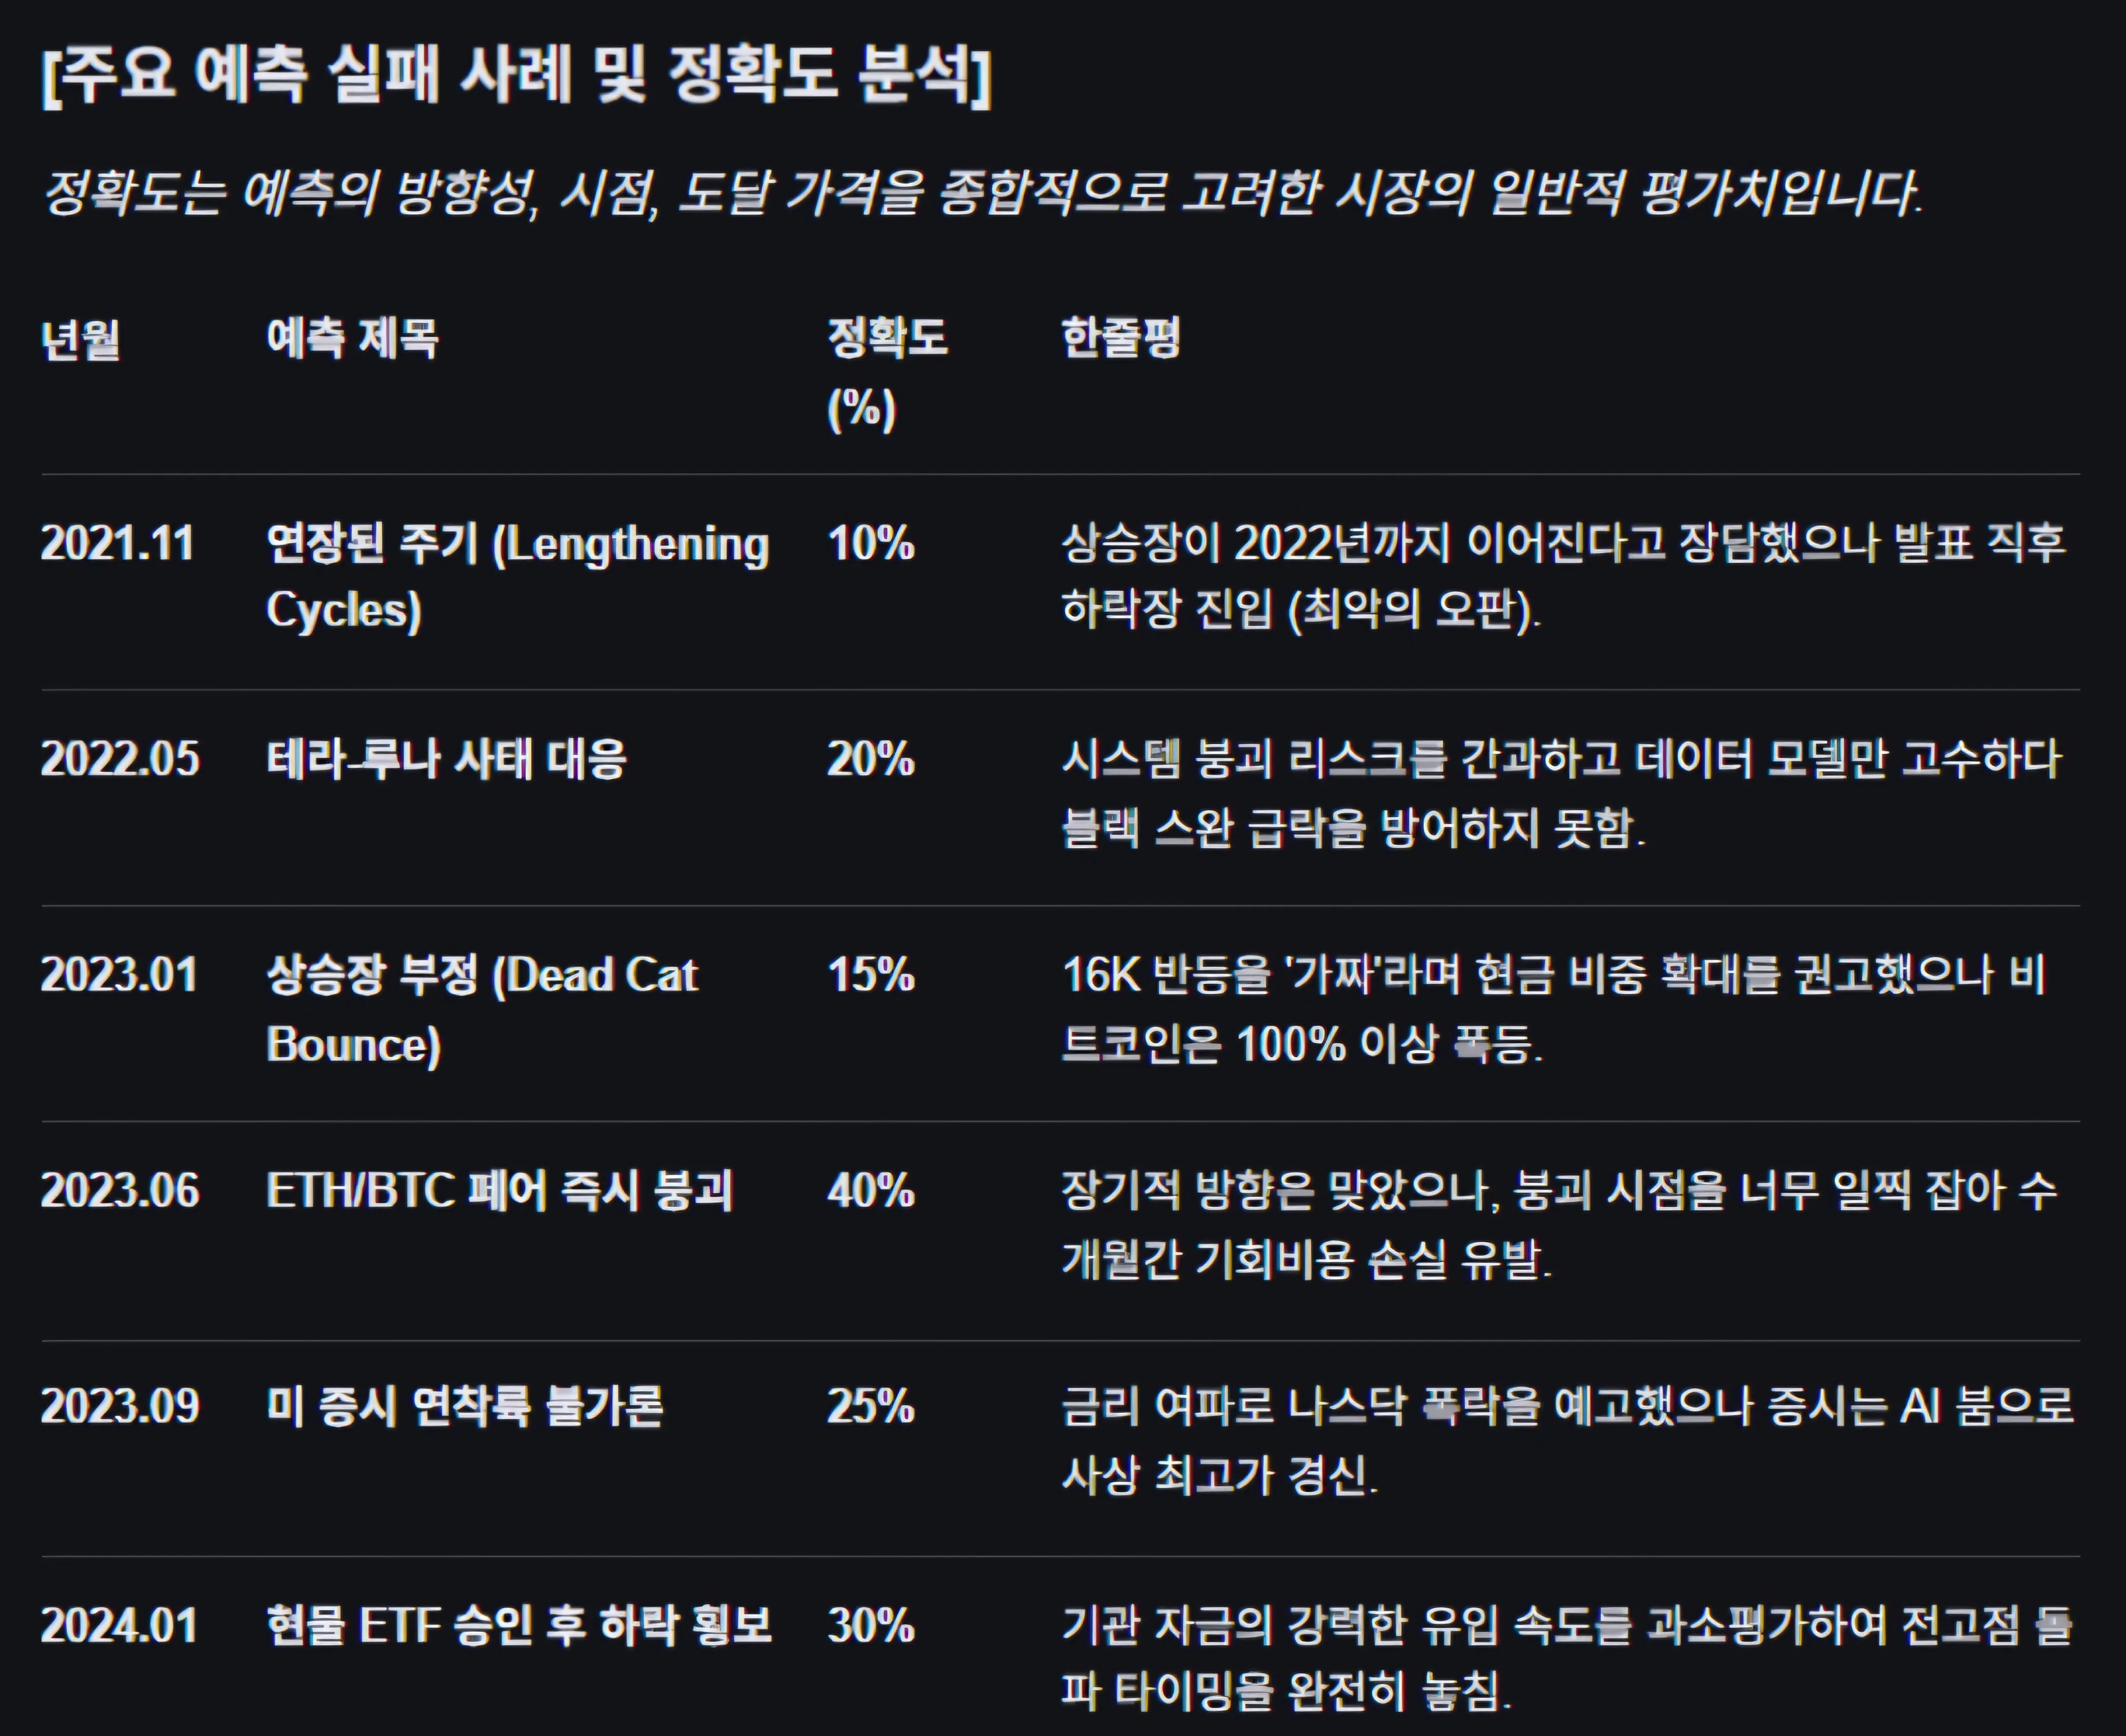This screenshot has width=2126, height=1736.
Task: Click the '정확도 (%)' column header
Action: click(886, 372)
